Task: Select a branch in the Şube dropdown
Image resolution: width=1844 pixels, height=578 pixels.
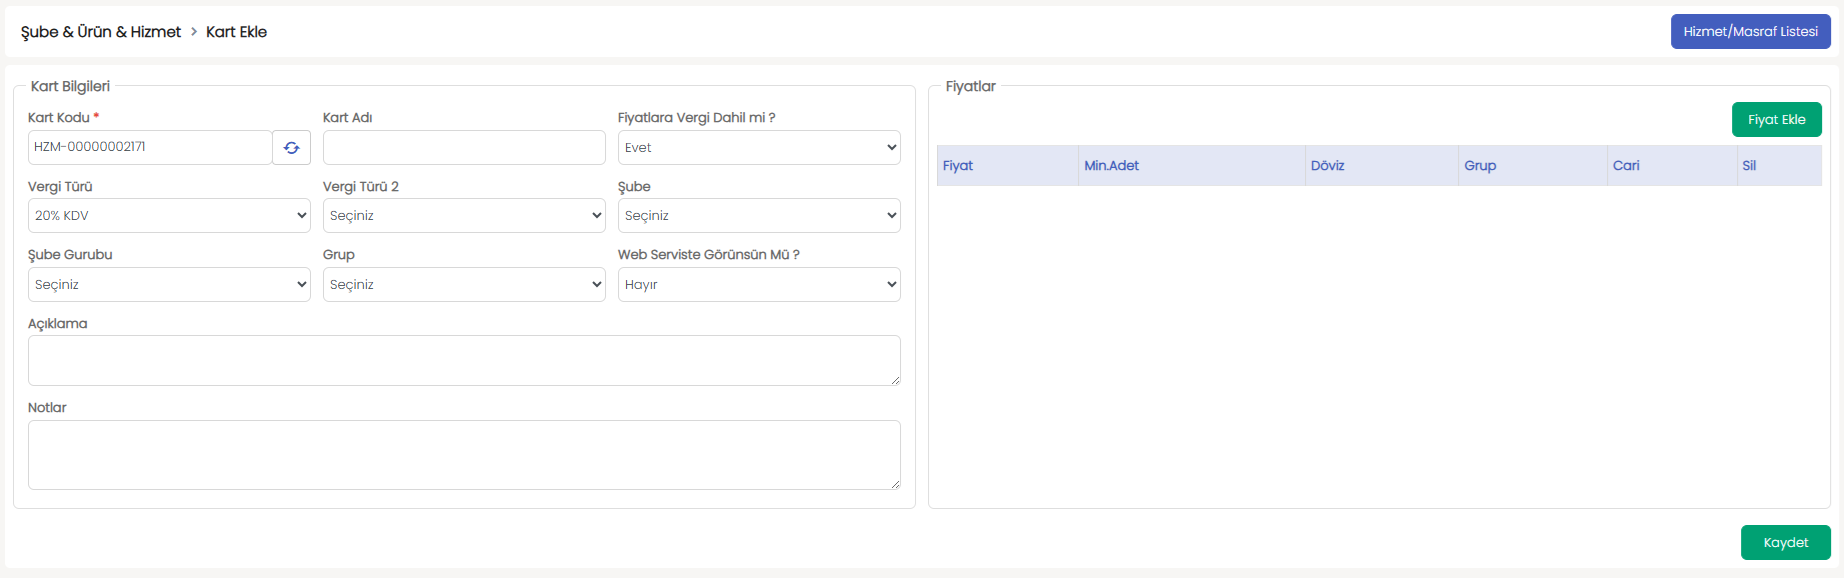Action: click(759, 215)
